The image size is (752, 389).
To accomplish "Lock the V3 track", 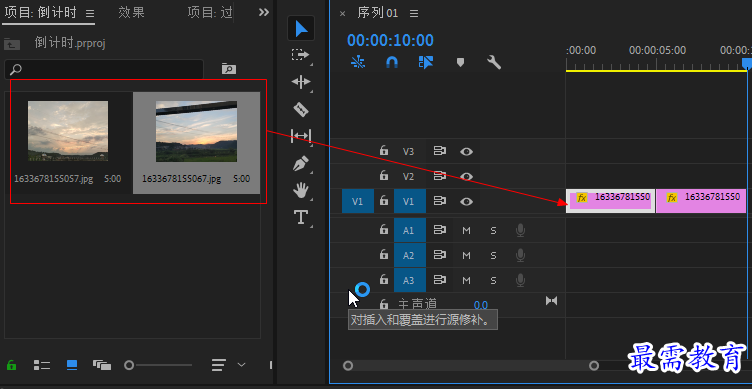I will click(384, 151).
